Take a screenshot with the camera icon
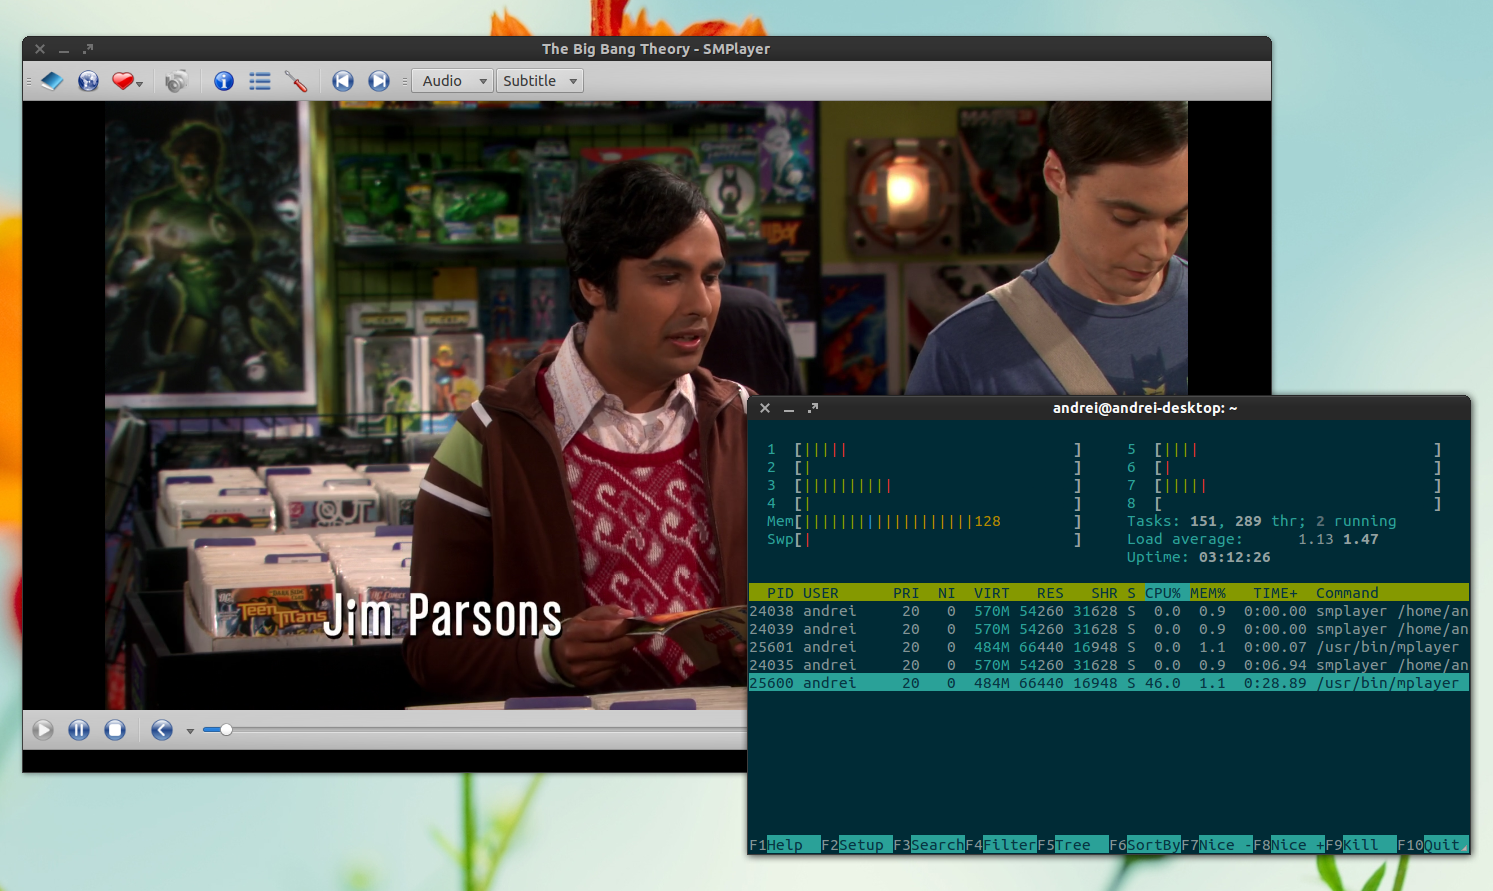The image size is (1493, 891). 176,81
